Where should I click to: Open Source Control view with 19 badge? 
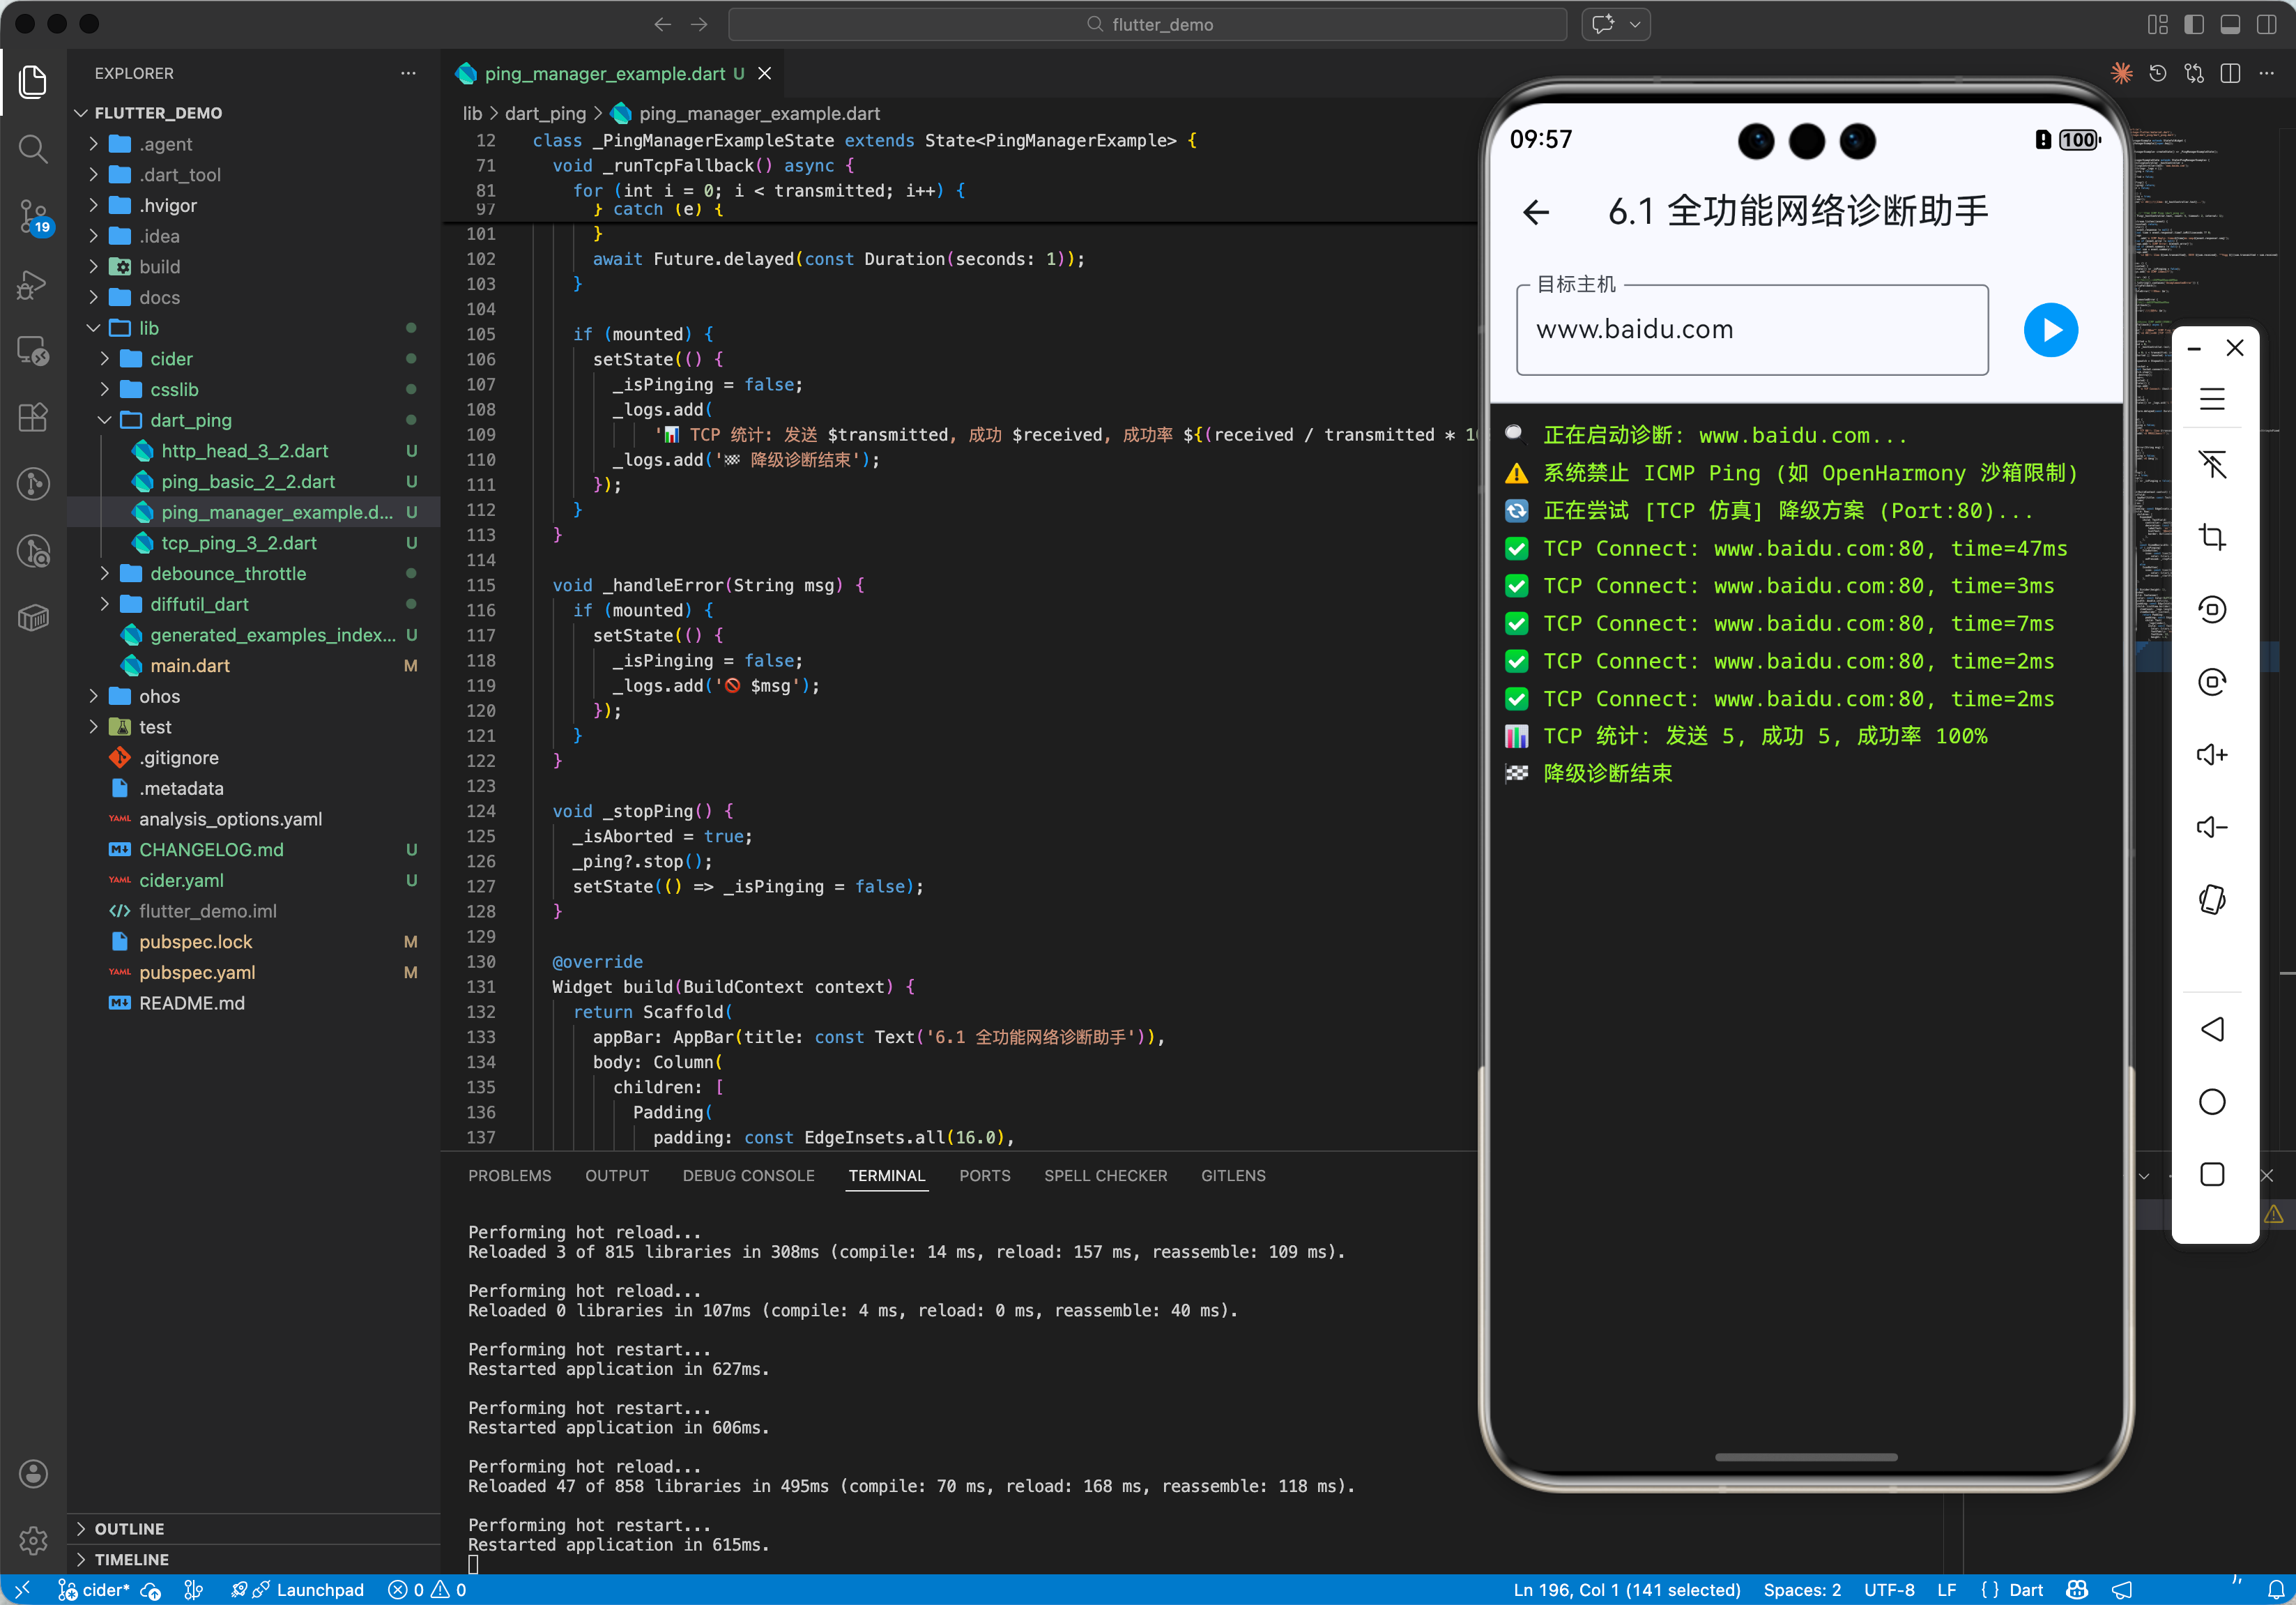coord(33,216)
